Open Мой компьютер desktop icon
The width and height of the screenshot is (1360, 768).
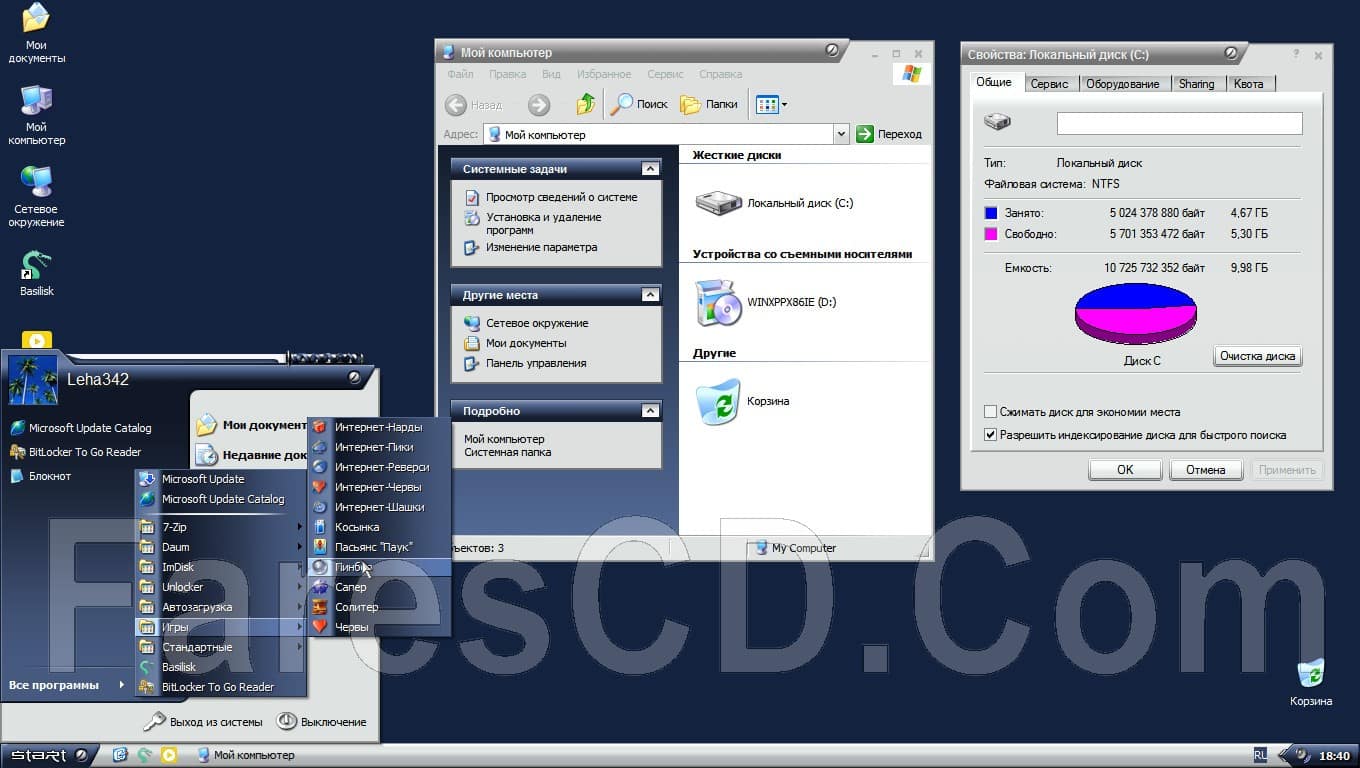pyautogui.click(x=36, y=115)
